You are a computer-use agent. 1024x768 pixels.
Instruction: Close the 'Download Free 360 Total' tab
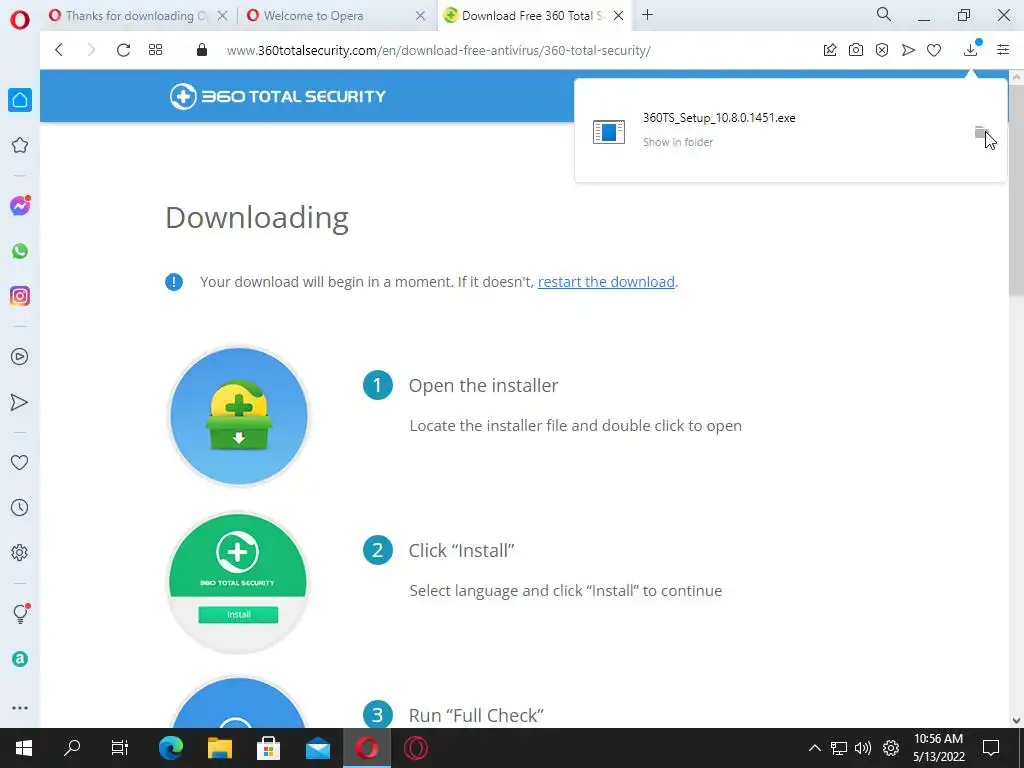tap(618, 16)
